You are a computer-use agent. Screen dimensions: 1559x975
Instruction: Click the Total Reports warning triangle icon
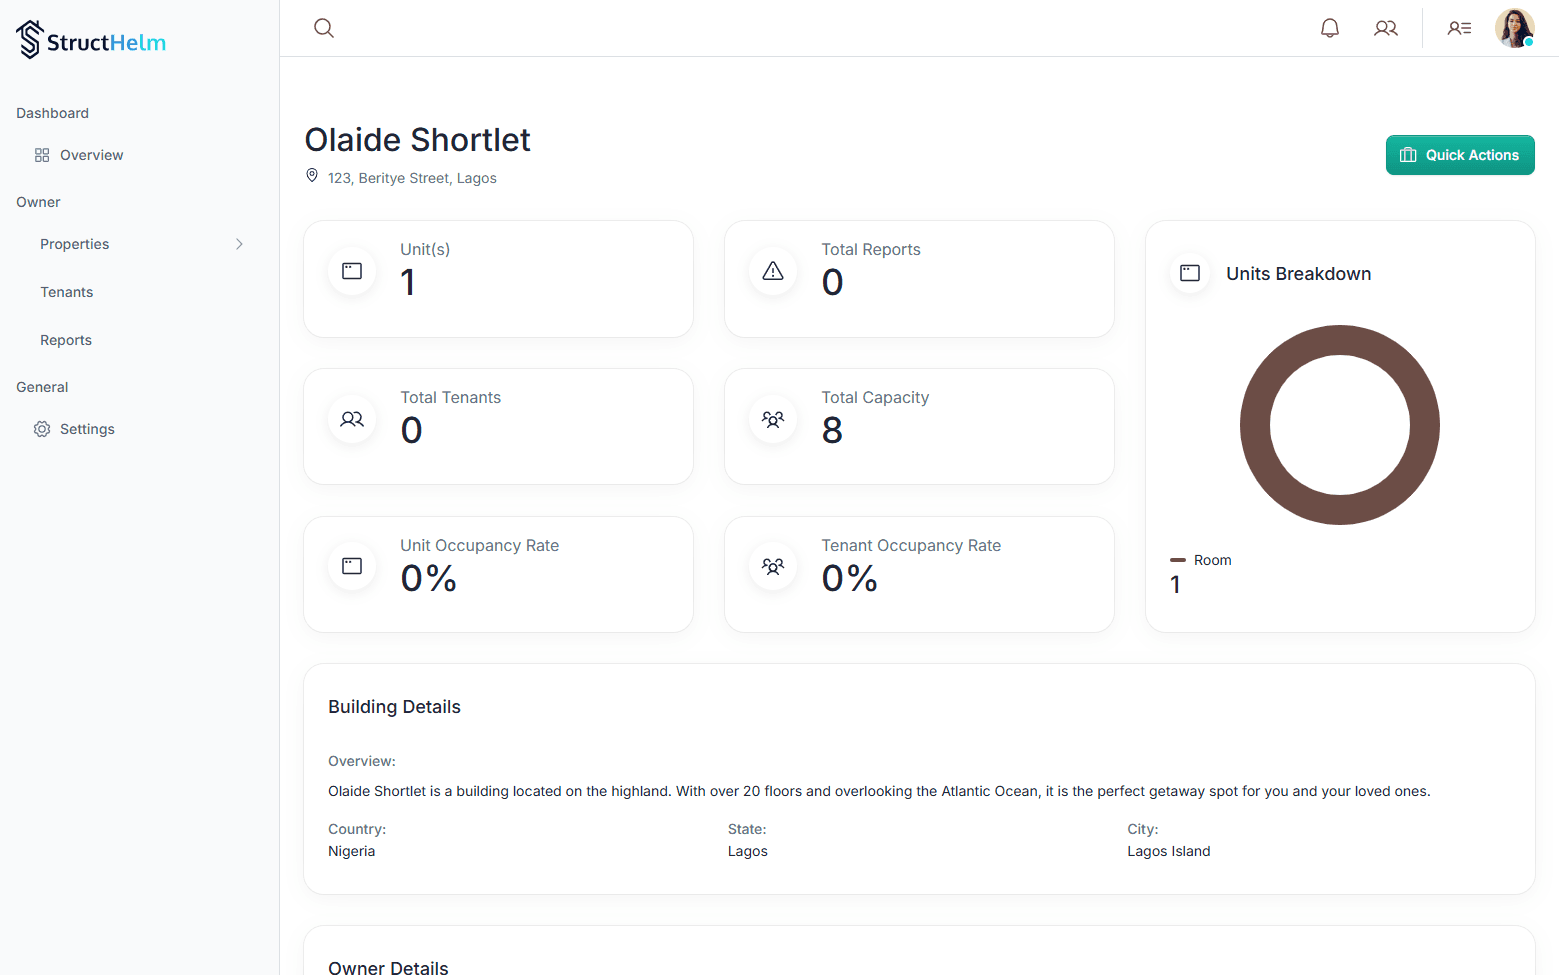point(773,271)
